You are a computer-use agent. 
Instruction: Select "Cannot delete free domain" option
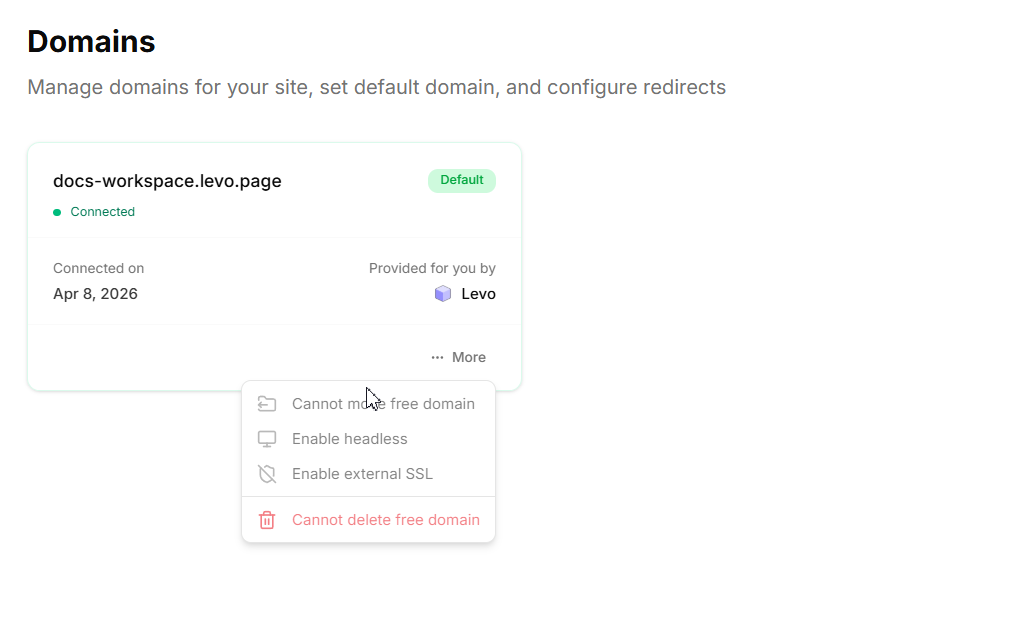pos(386,520)
